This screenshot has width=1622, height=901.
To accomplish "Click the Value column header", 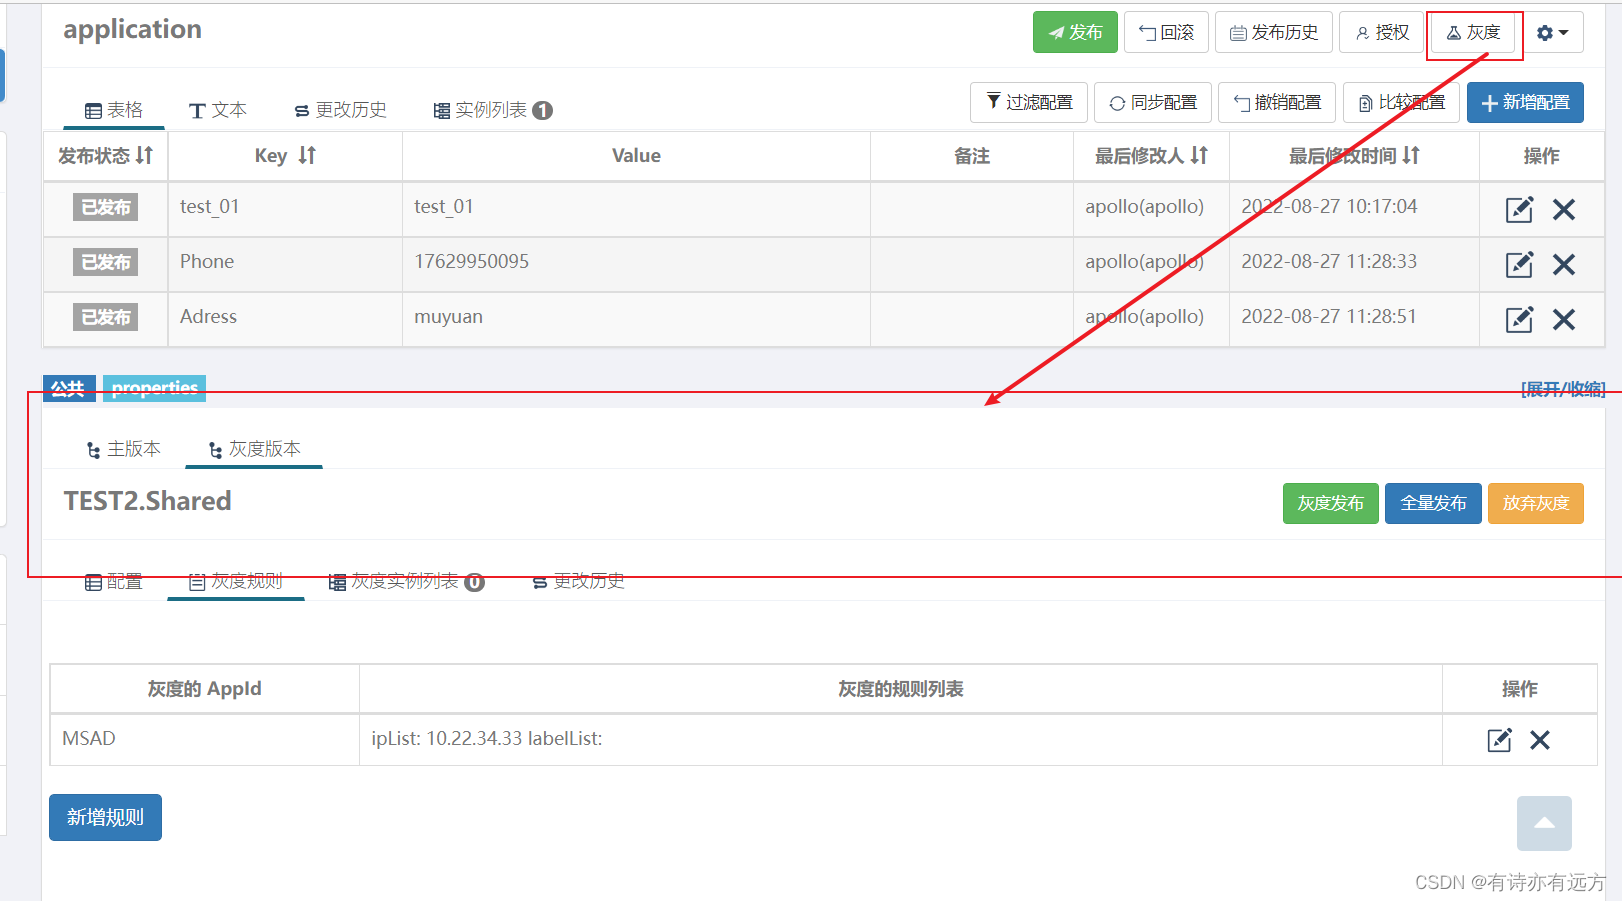I will click(x=636, y=156).
